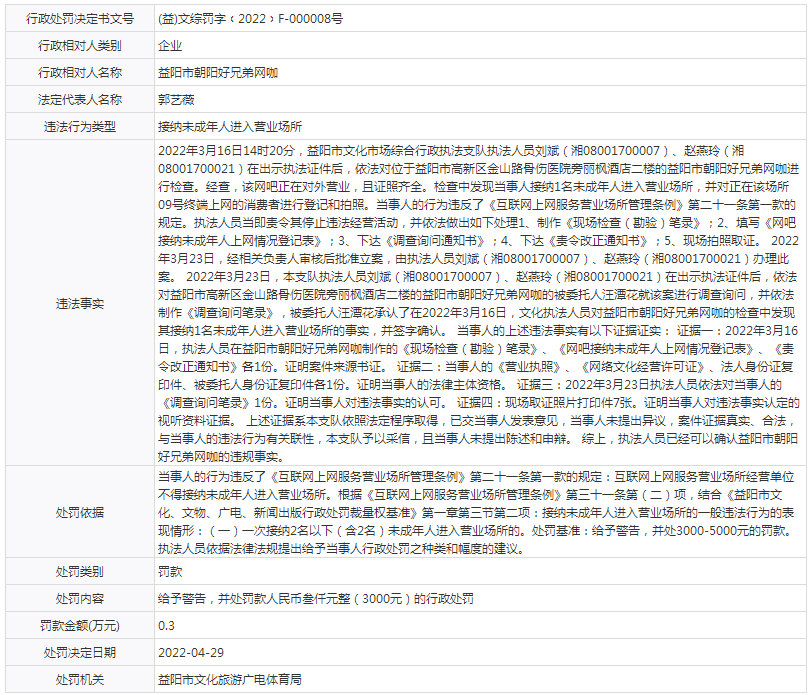
Task: Select the penalty content mentioning 3000元
Action: 315,599
